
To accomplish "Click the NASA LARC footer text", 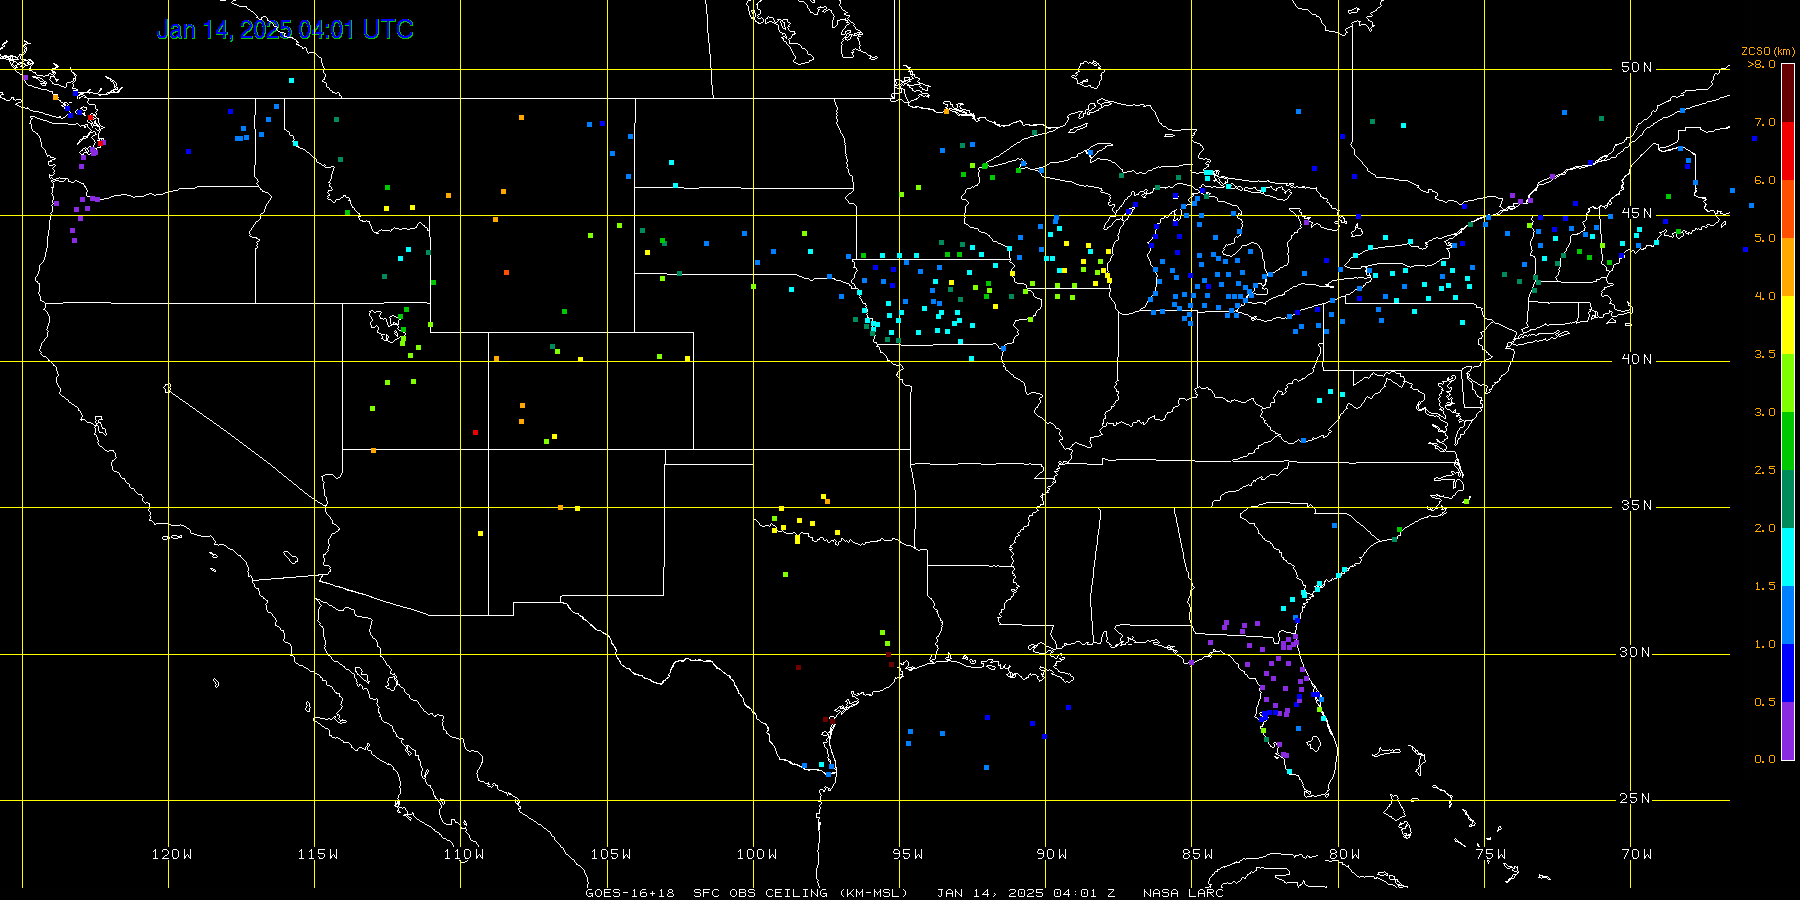I will (x=1183, y=893).
